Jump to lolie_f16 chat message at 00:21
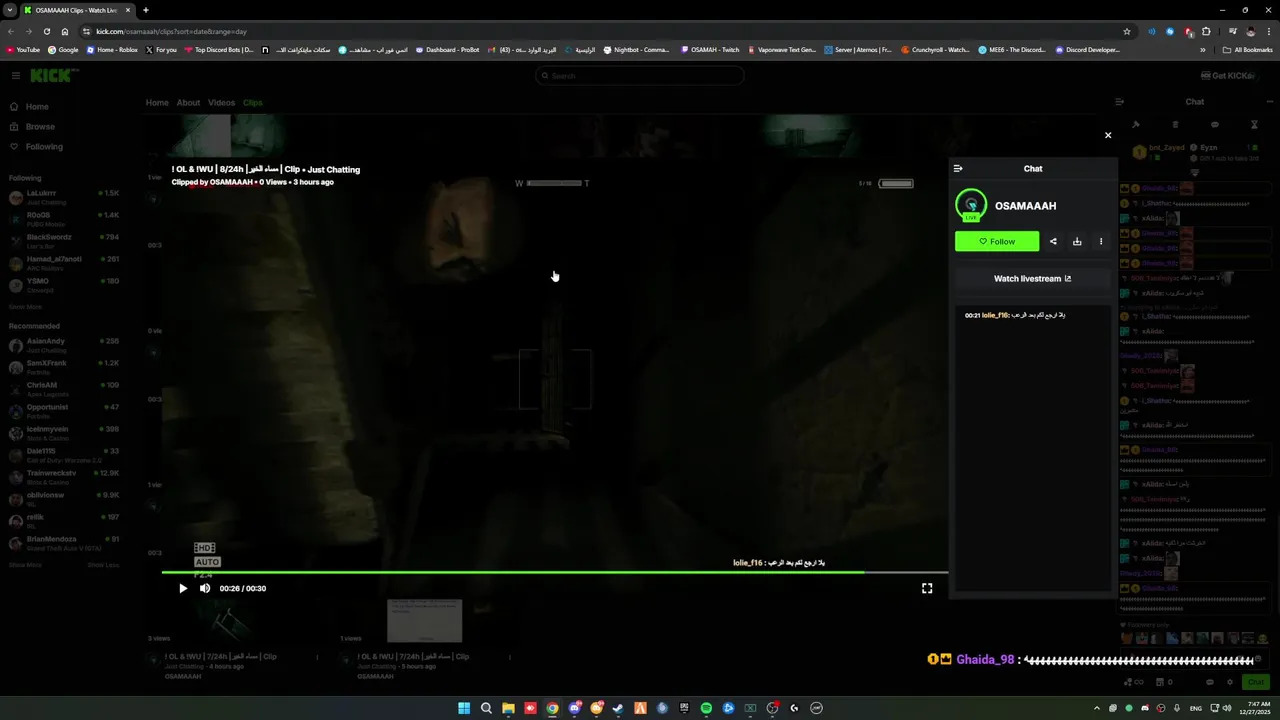 1015,315
